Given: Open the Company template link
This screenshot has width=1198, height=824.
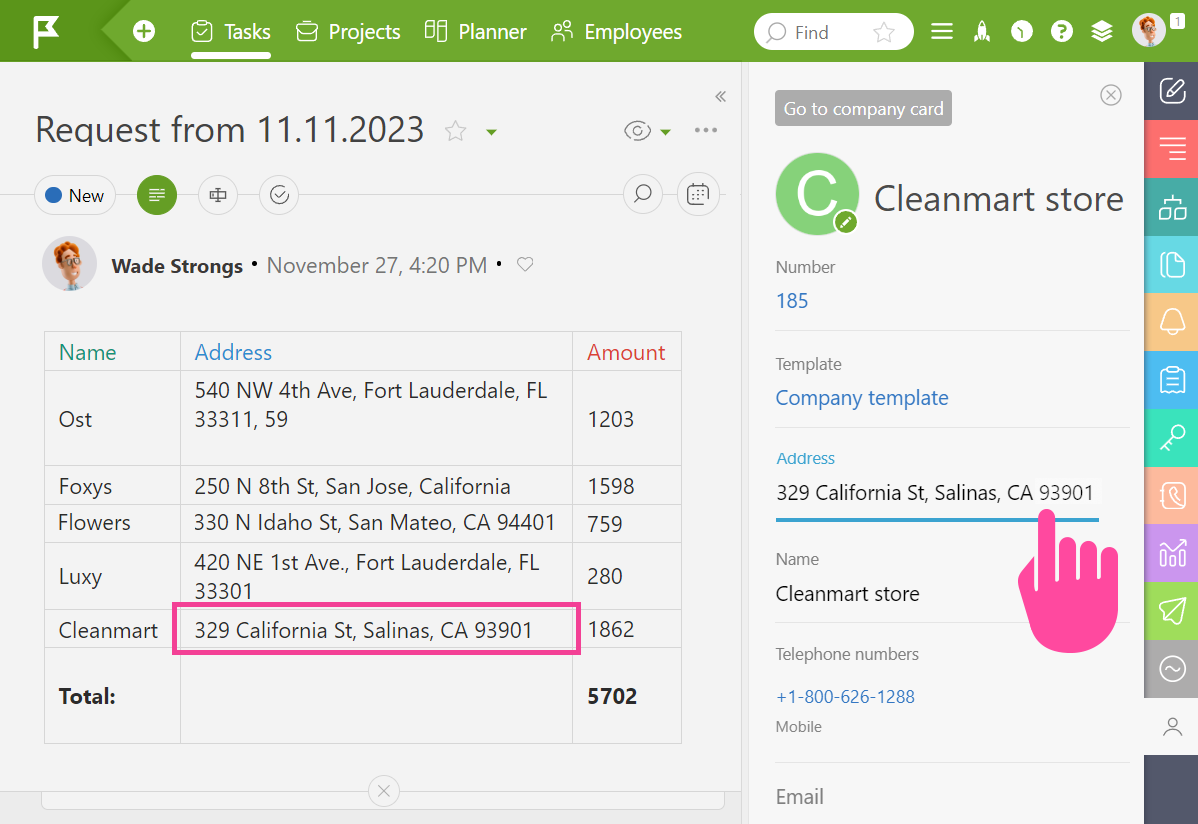Looking at the screenshot, I should [x=862, y=398].
